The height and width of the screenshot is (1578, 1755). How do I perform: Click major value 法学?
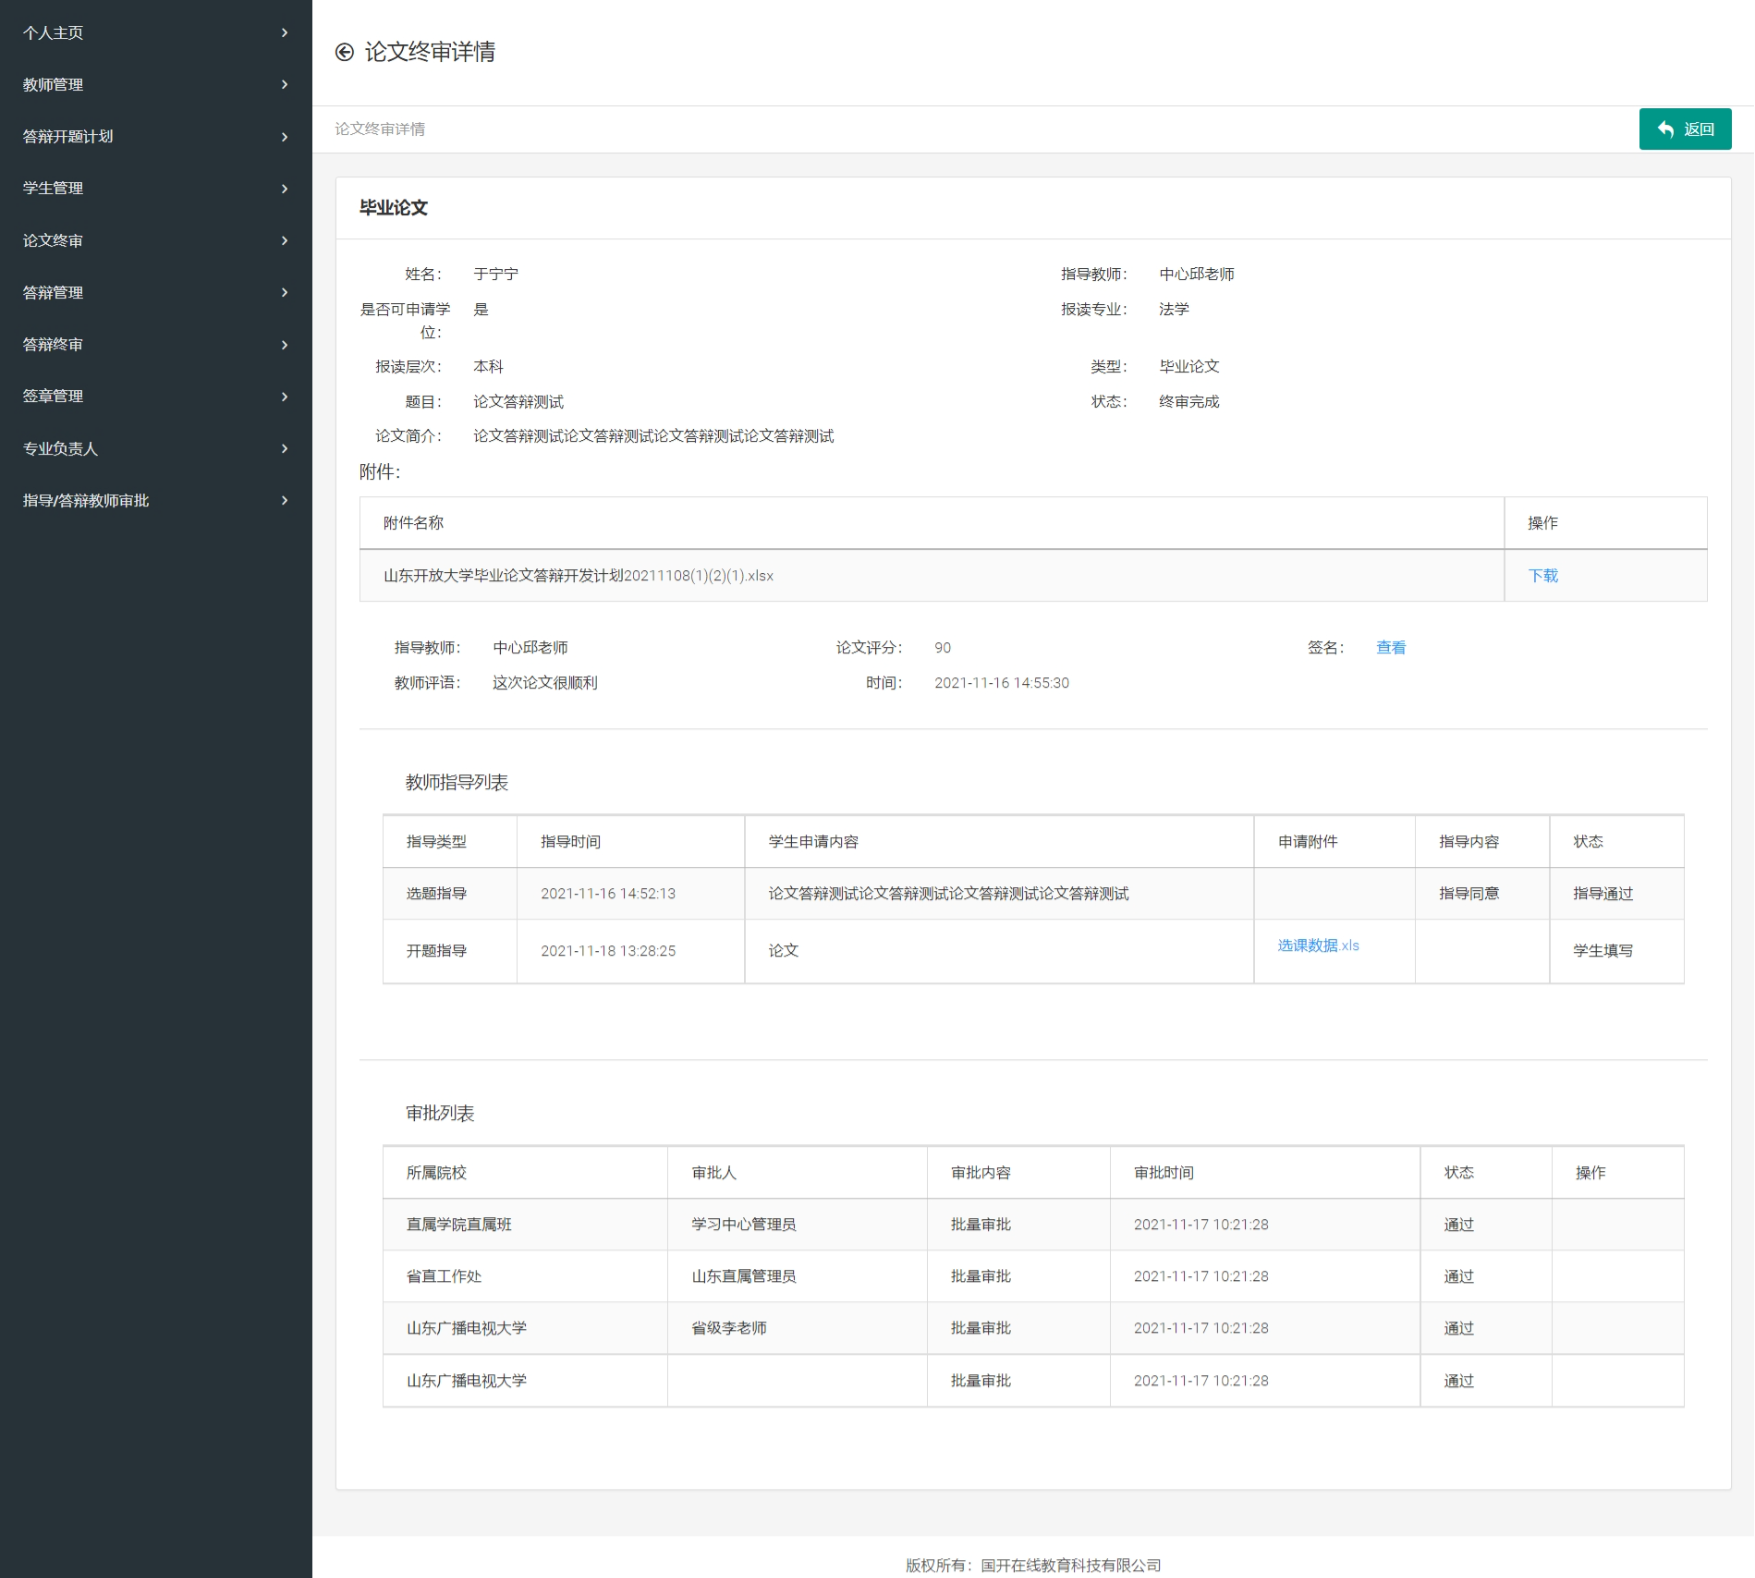coord(1174,310)
